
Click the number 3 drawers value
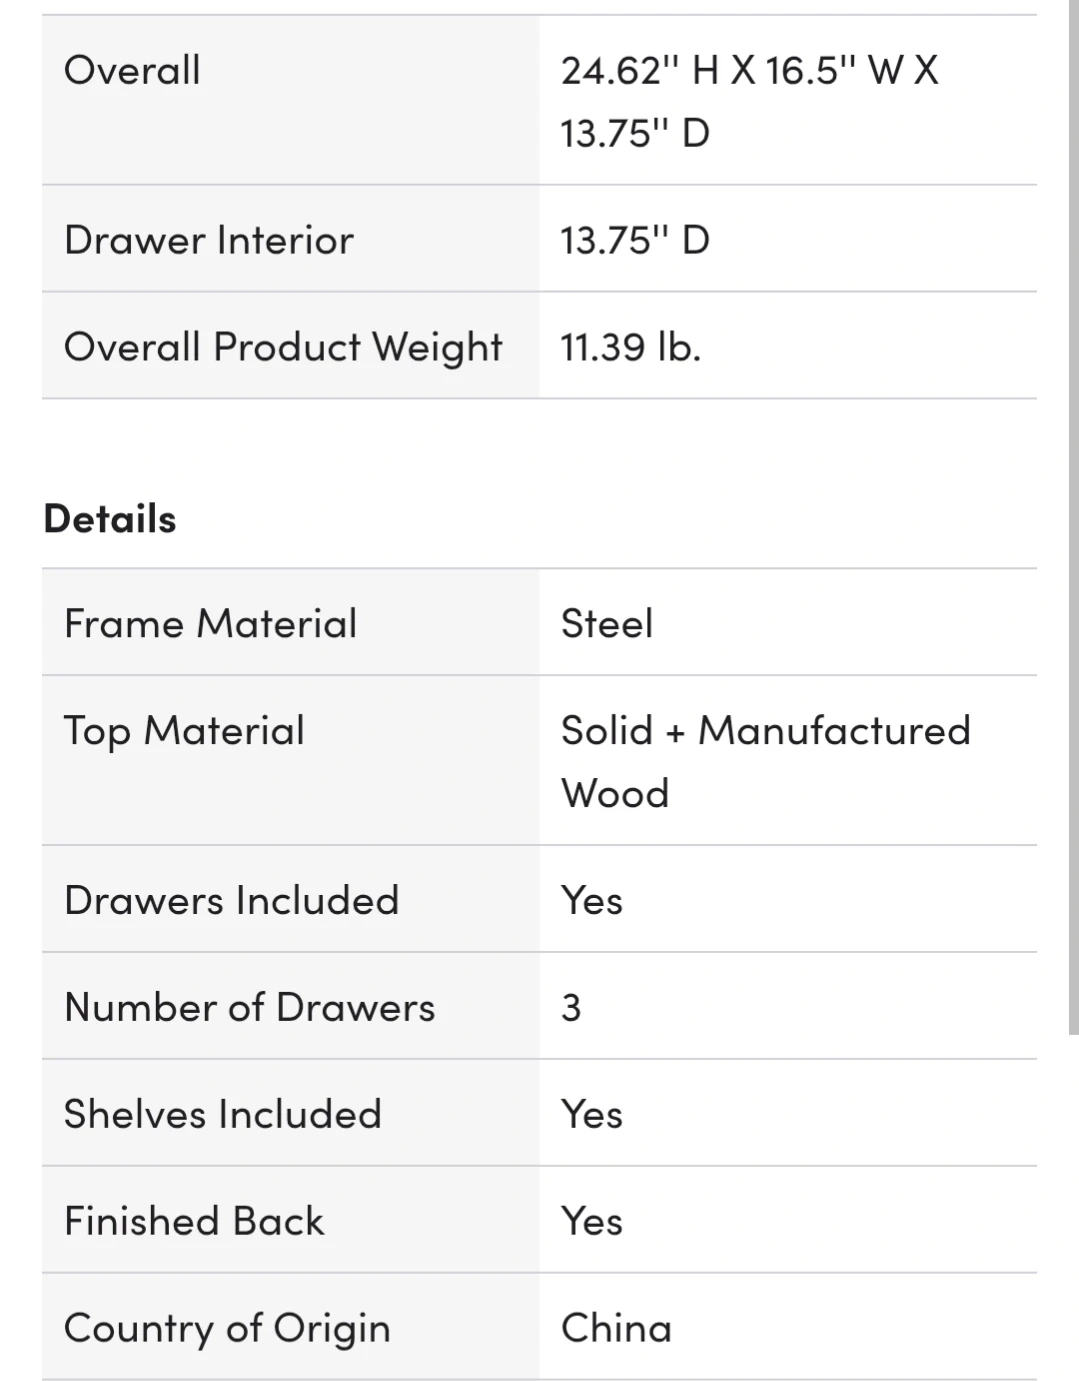click(571, 1007)
